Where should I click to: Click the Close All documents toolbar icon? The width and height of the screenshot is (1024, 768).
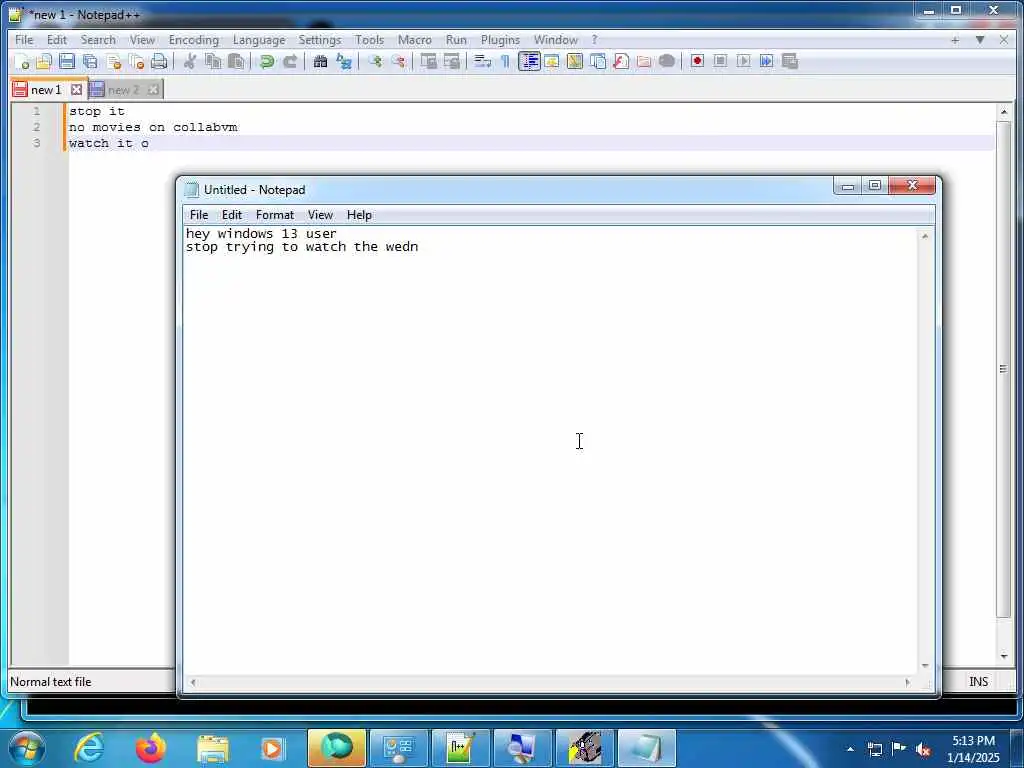tap(136, 61)
